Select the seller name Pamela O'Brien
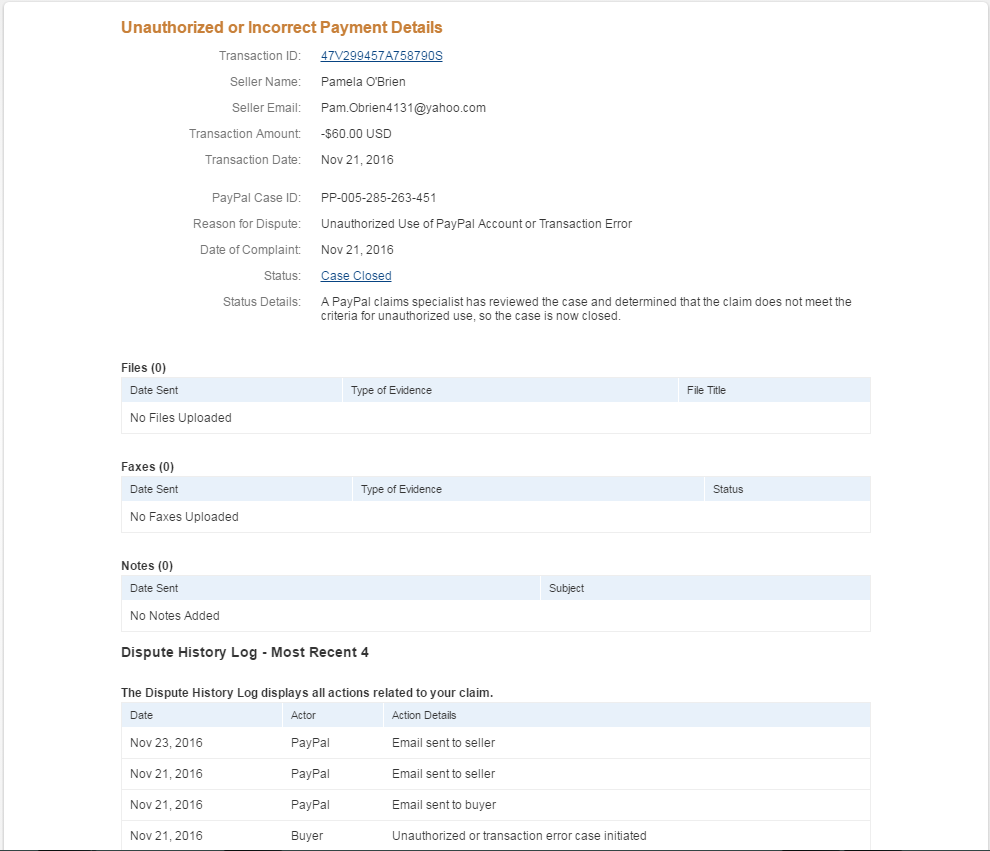 [363, 82]
